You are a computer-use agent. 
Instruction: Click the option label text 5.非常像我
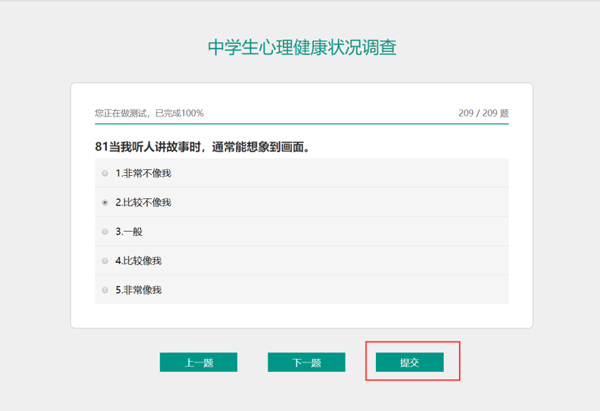(138, 289)
